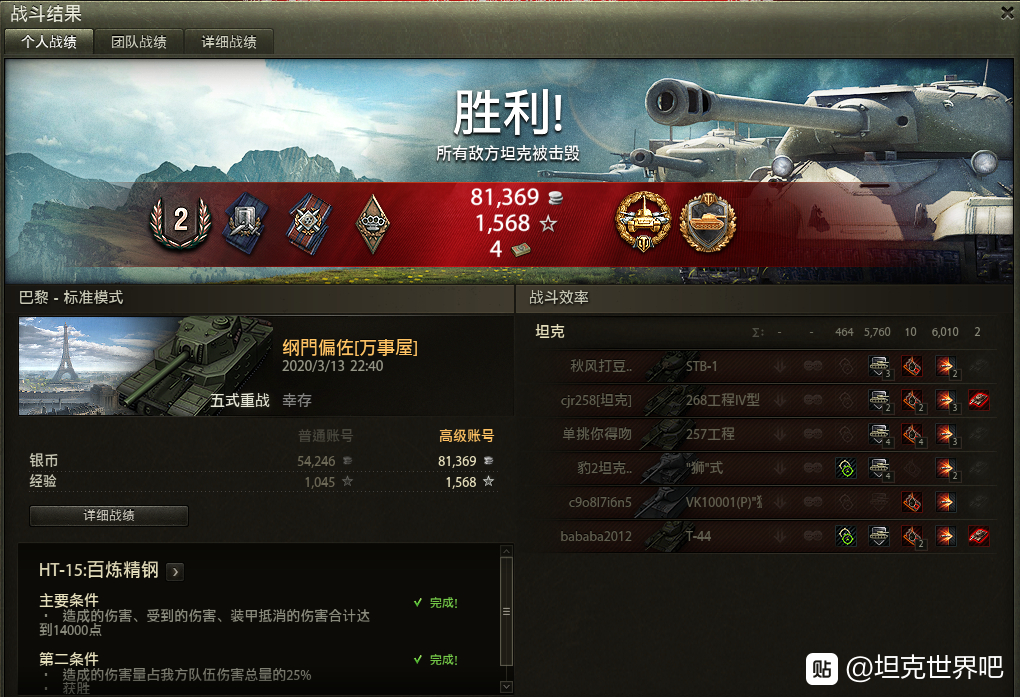Click the gold tank wreath achievement badge

tap(643, 222)
